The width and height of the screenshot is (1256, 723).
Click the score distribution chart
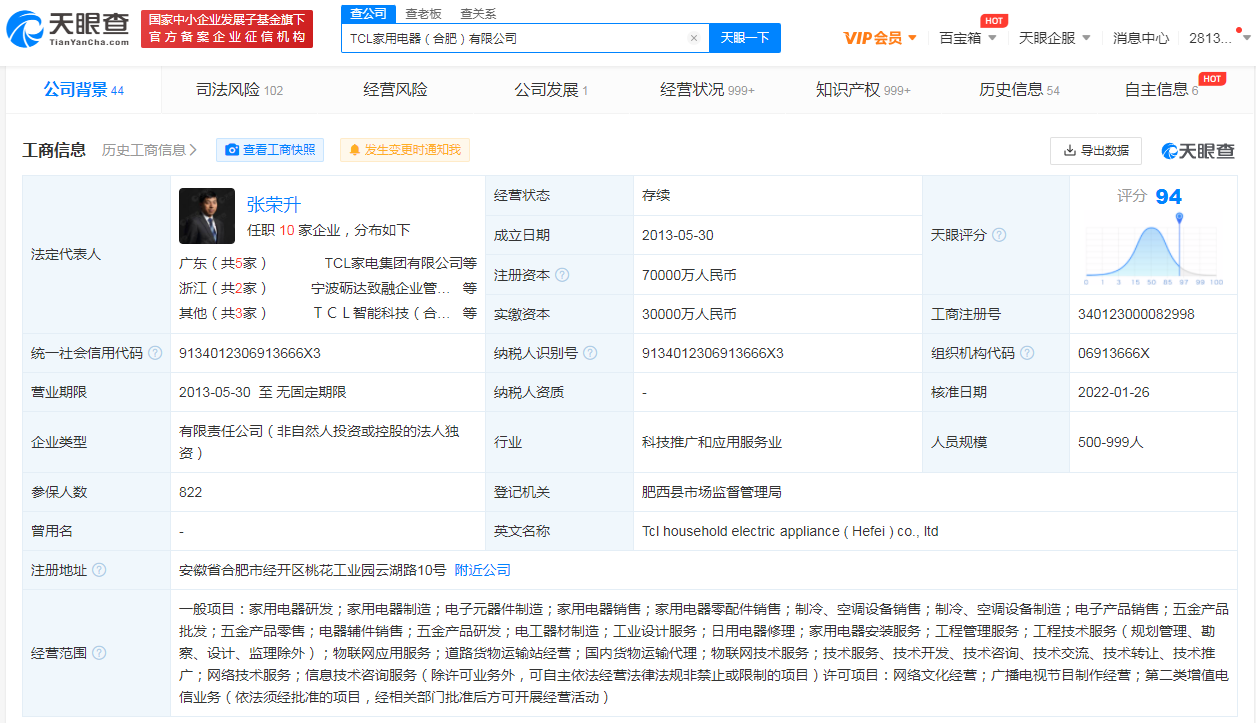(x=1154, y=248)
